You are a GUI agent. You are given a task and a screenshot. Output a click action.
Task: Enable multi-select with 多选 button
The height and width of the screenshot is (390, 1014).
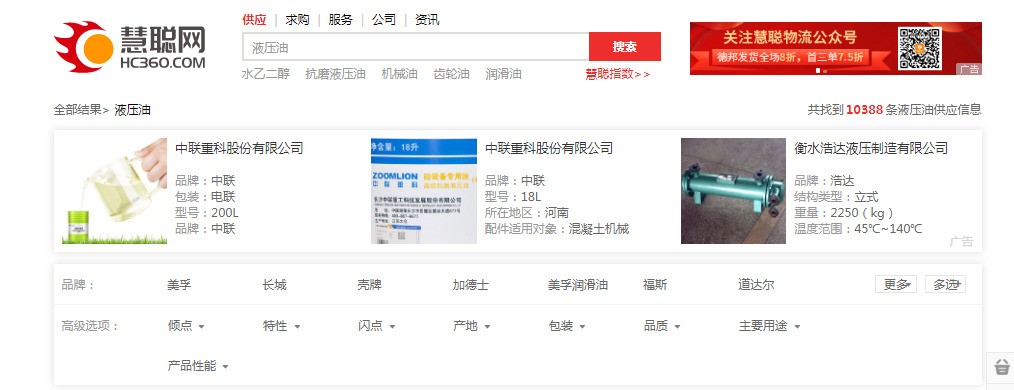[x=945, y=285]
